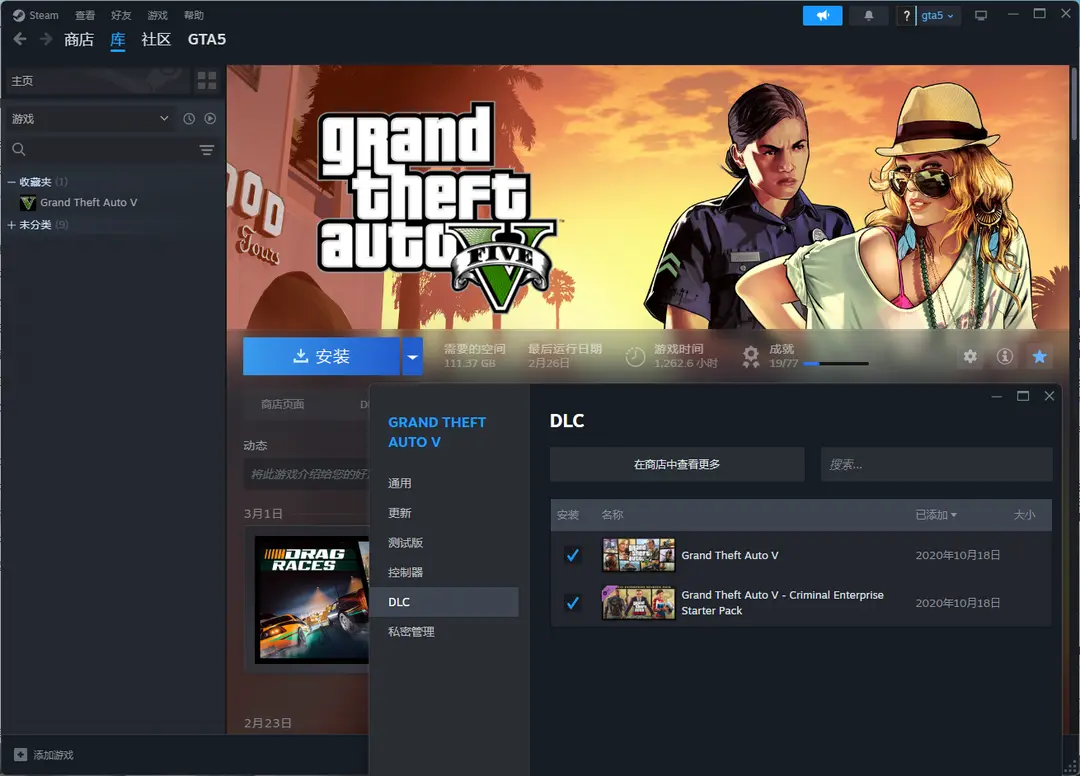Expand the 未分类 category

(x=11, y=224)
